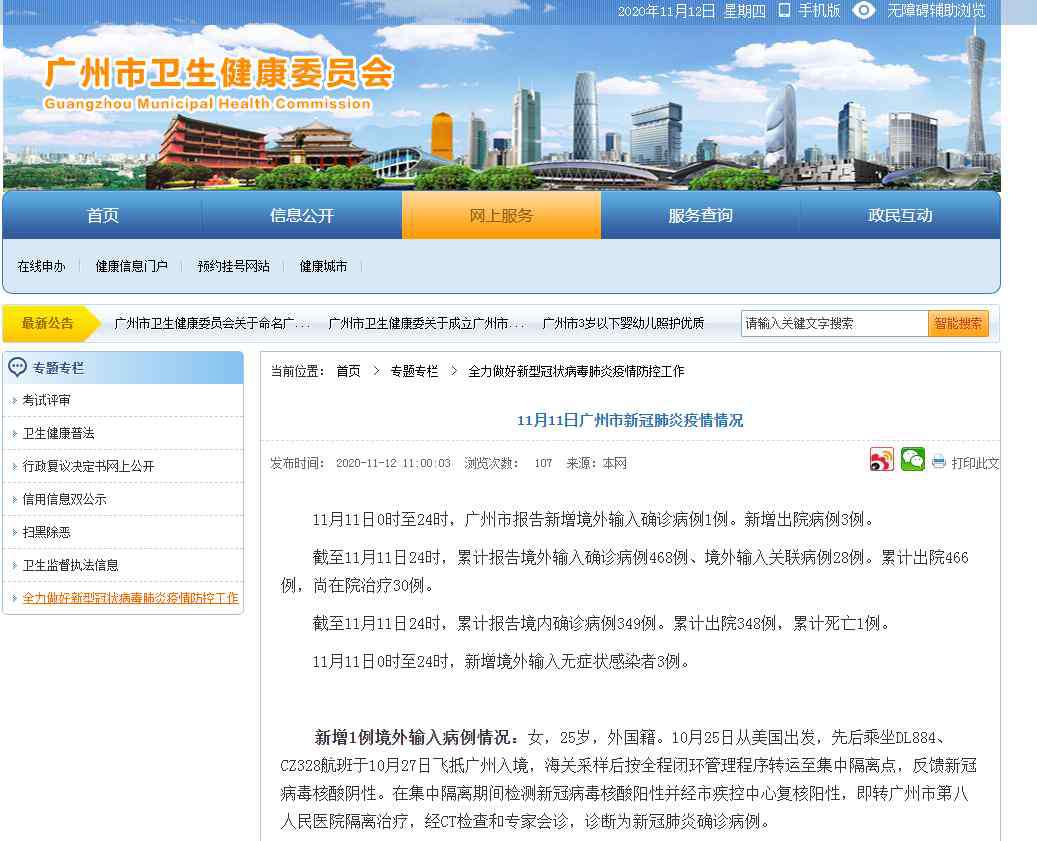Open 在线申办 sub-menu link
This screenshot has width=1037, height=841.
click(x=41, y=266)
